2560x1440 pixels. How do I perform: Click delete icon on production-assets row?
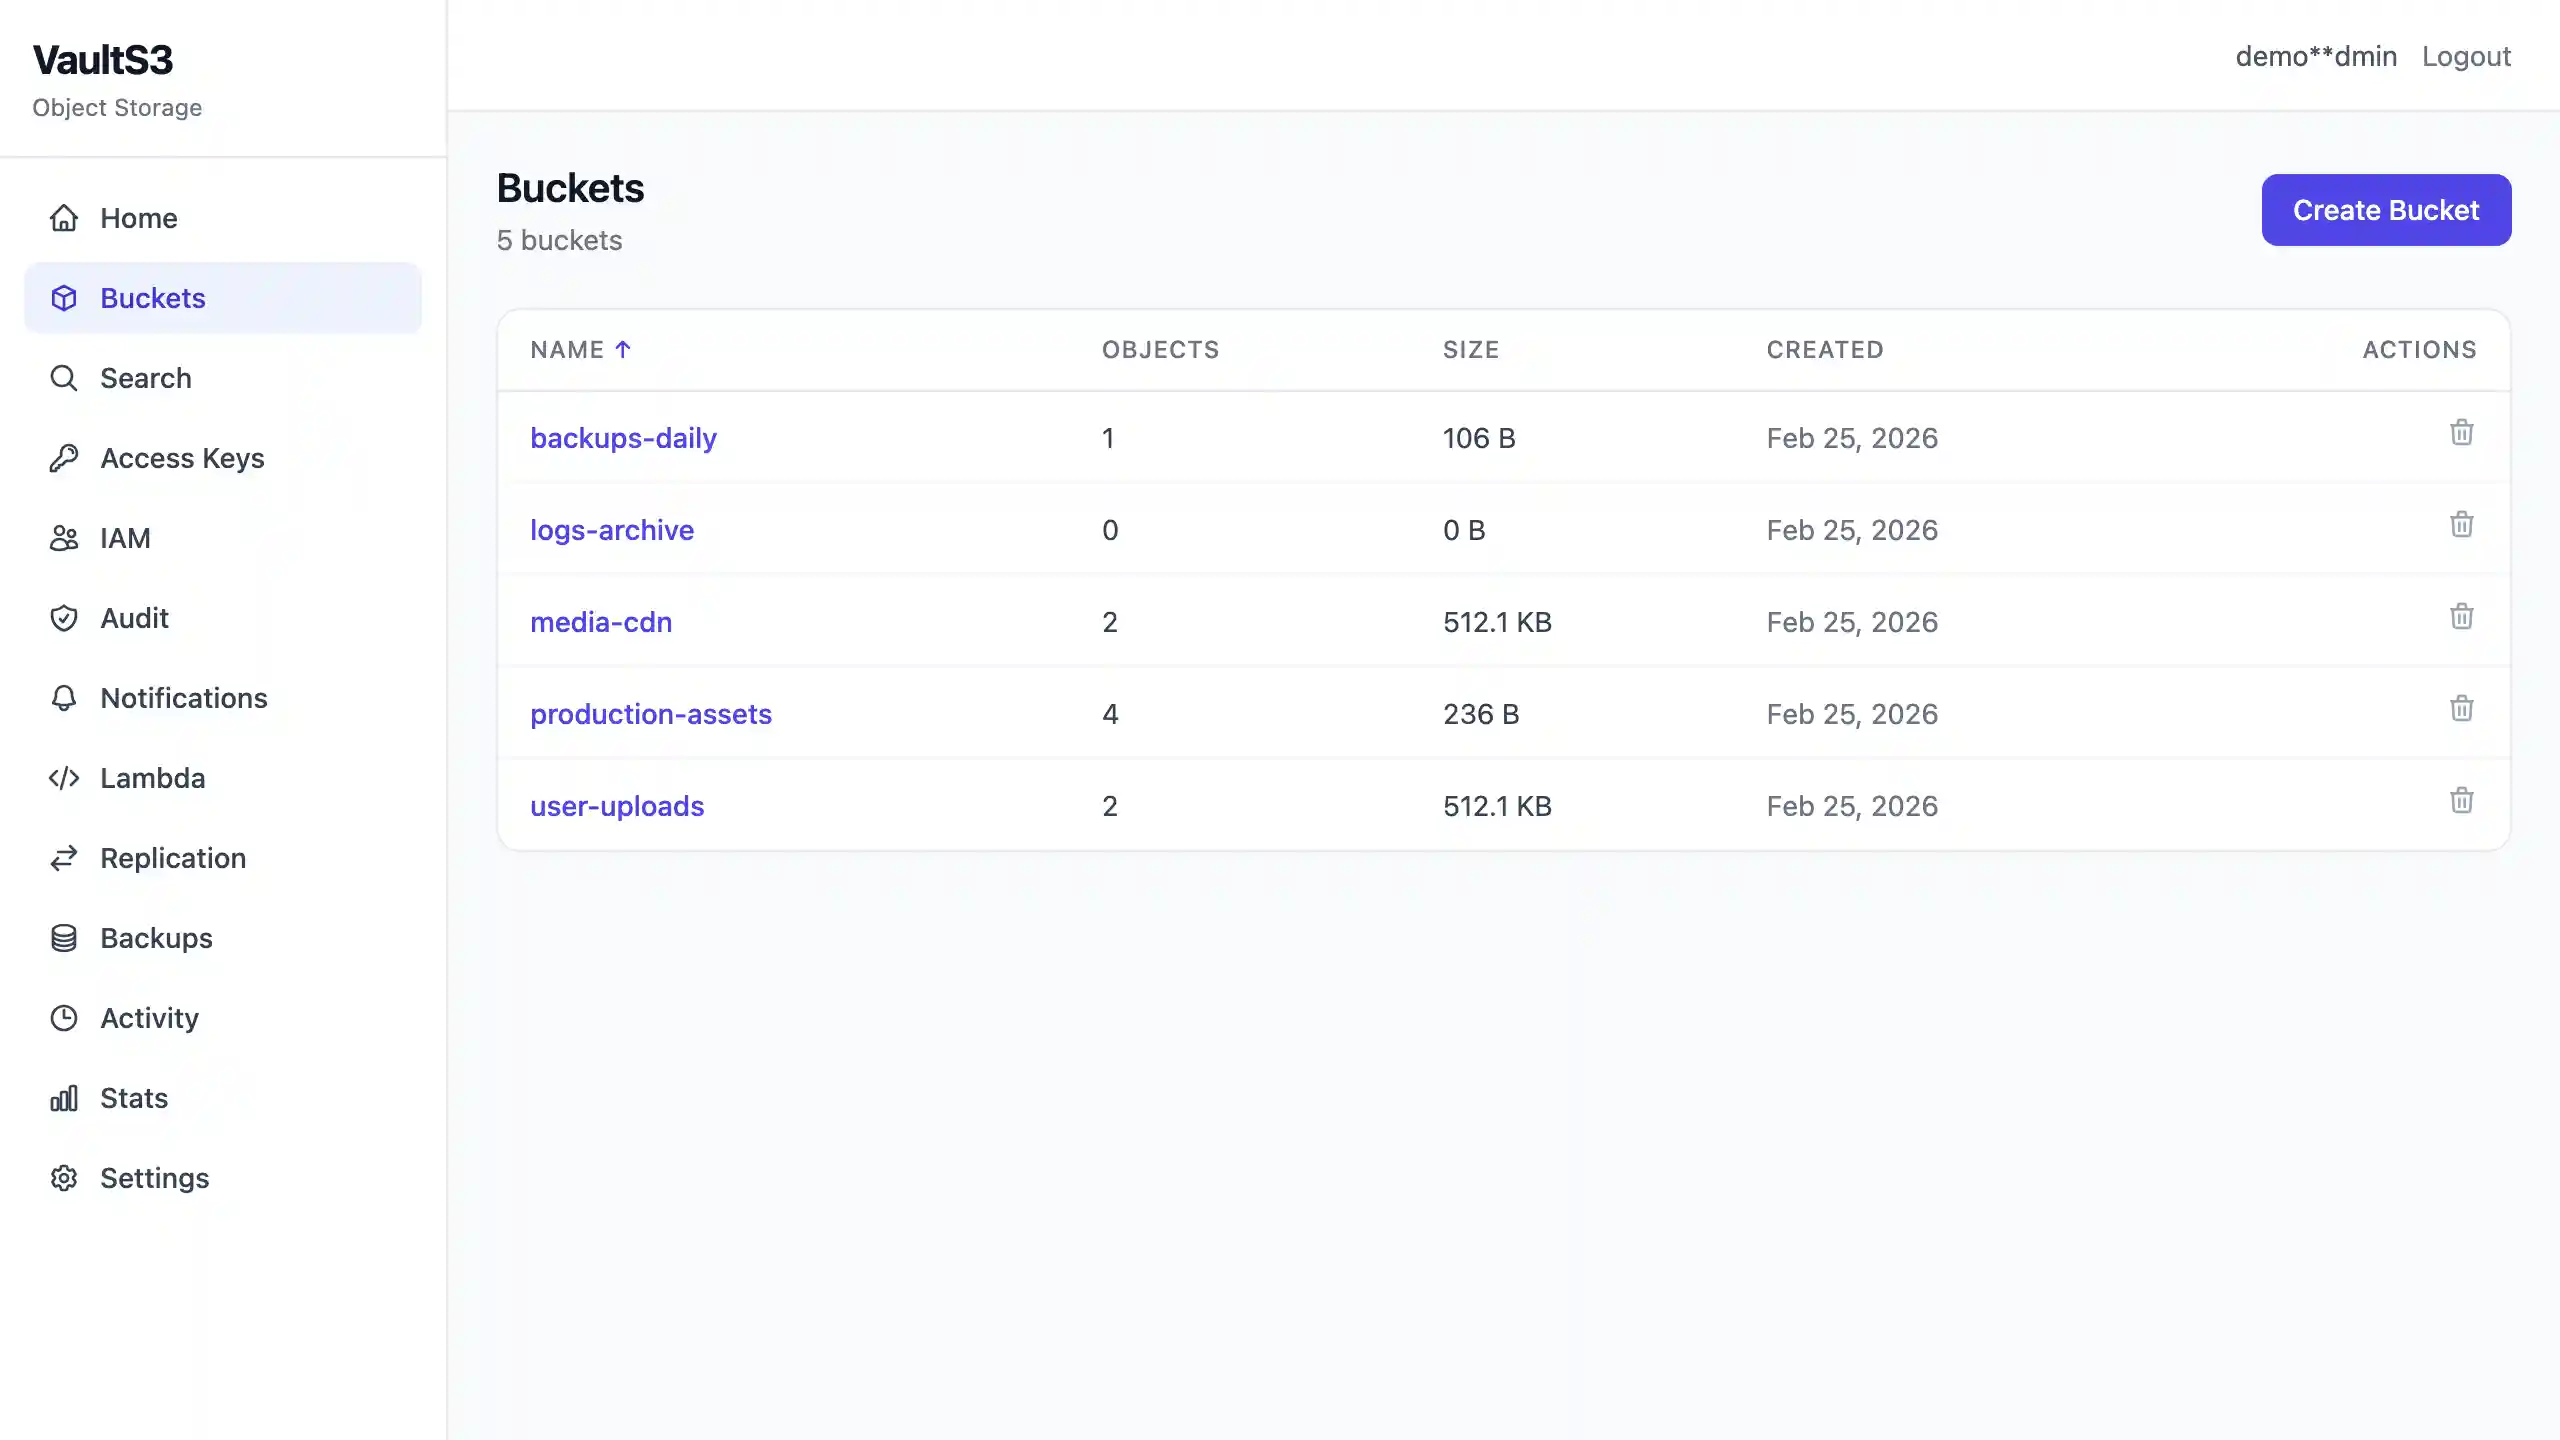coord(2461,709)
